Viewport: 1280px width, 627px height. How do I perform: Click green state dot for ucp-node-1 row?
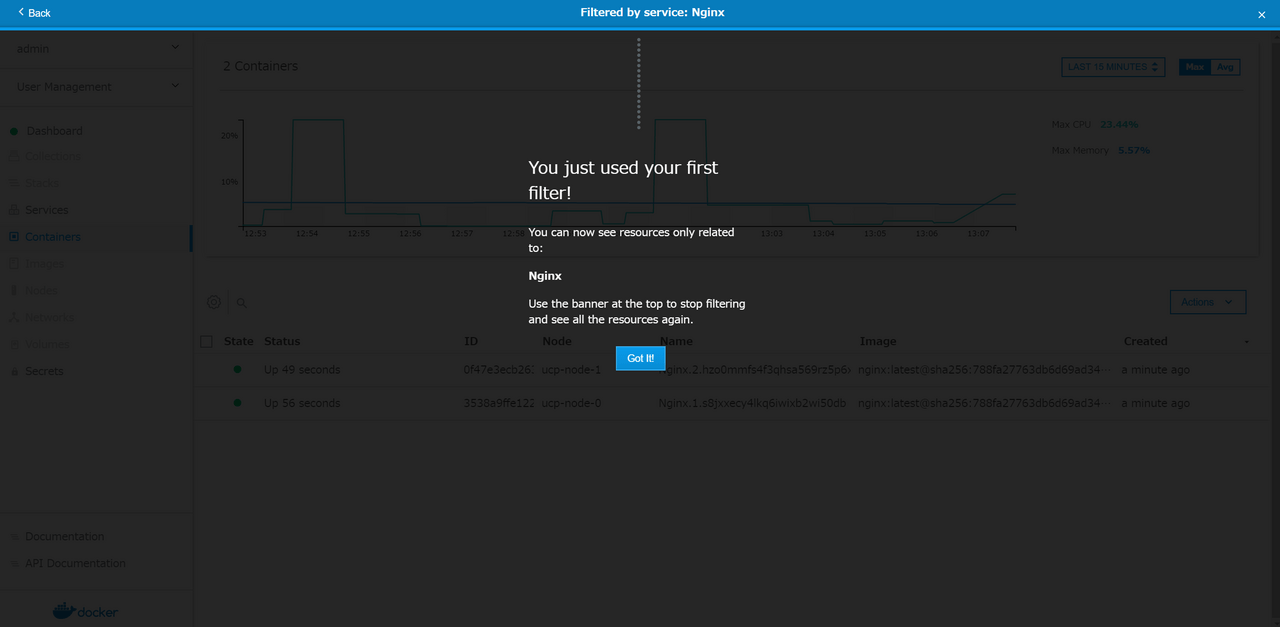pos(238,370)
